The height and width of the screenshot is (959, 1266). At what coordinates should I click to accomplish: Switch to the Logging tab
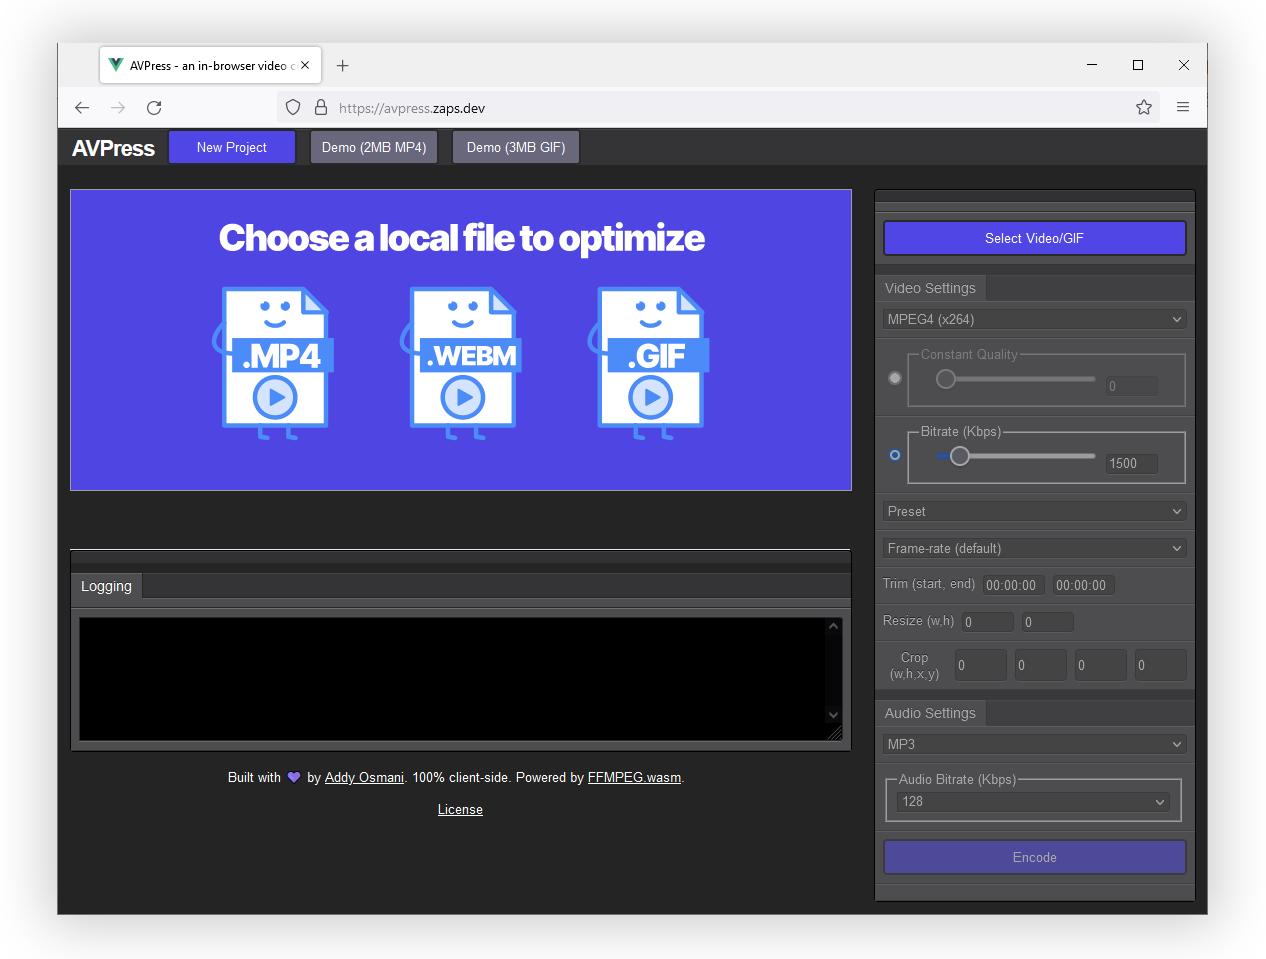coord(106,586)
